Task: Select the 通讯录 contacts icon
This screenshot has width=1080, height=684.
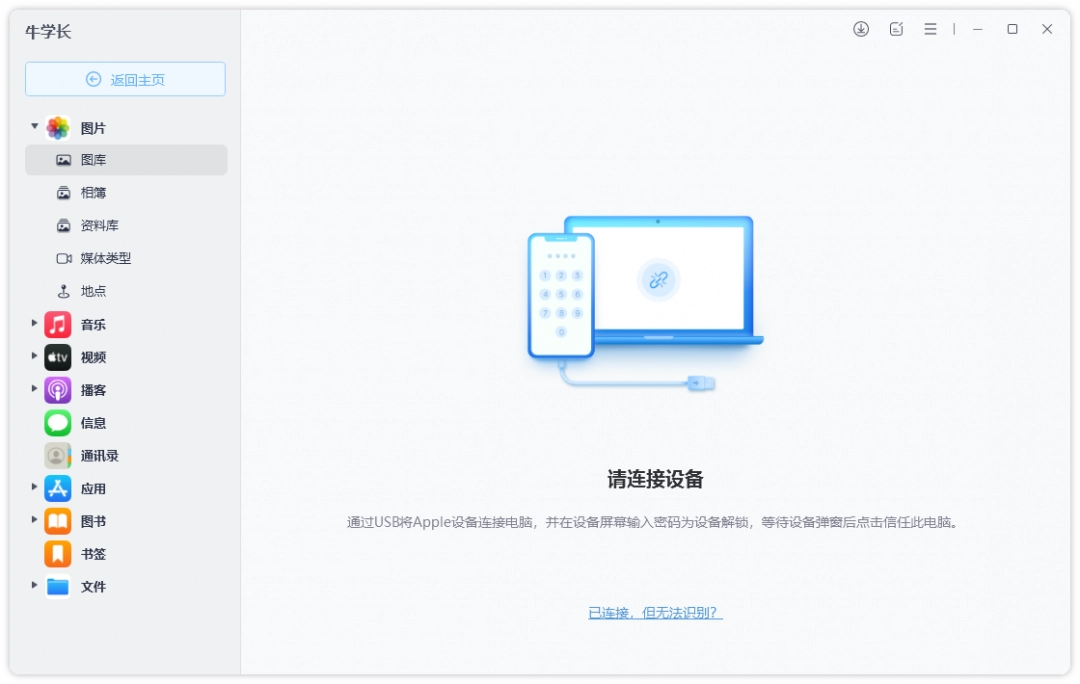Action: point(55,455)
